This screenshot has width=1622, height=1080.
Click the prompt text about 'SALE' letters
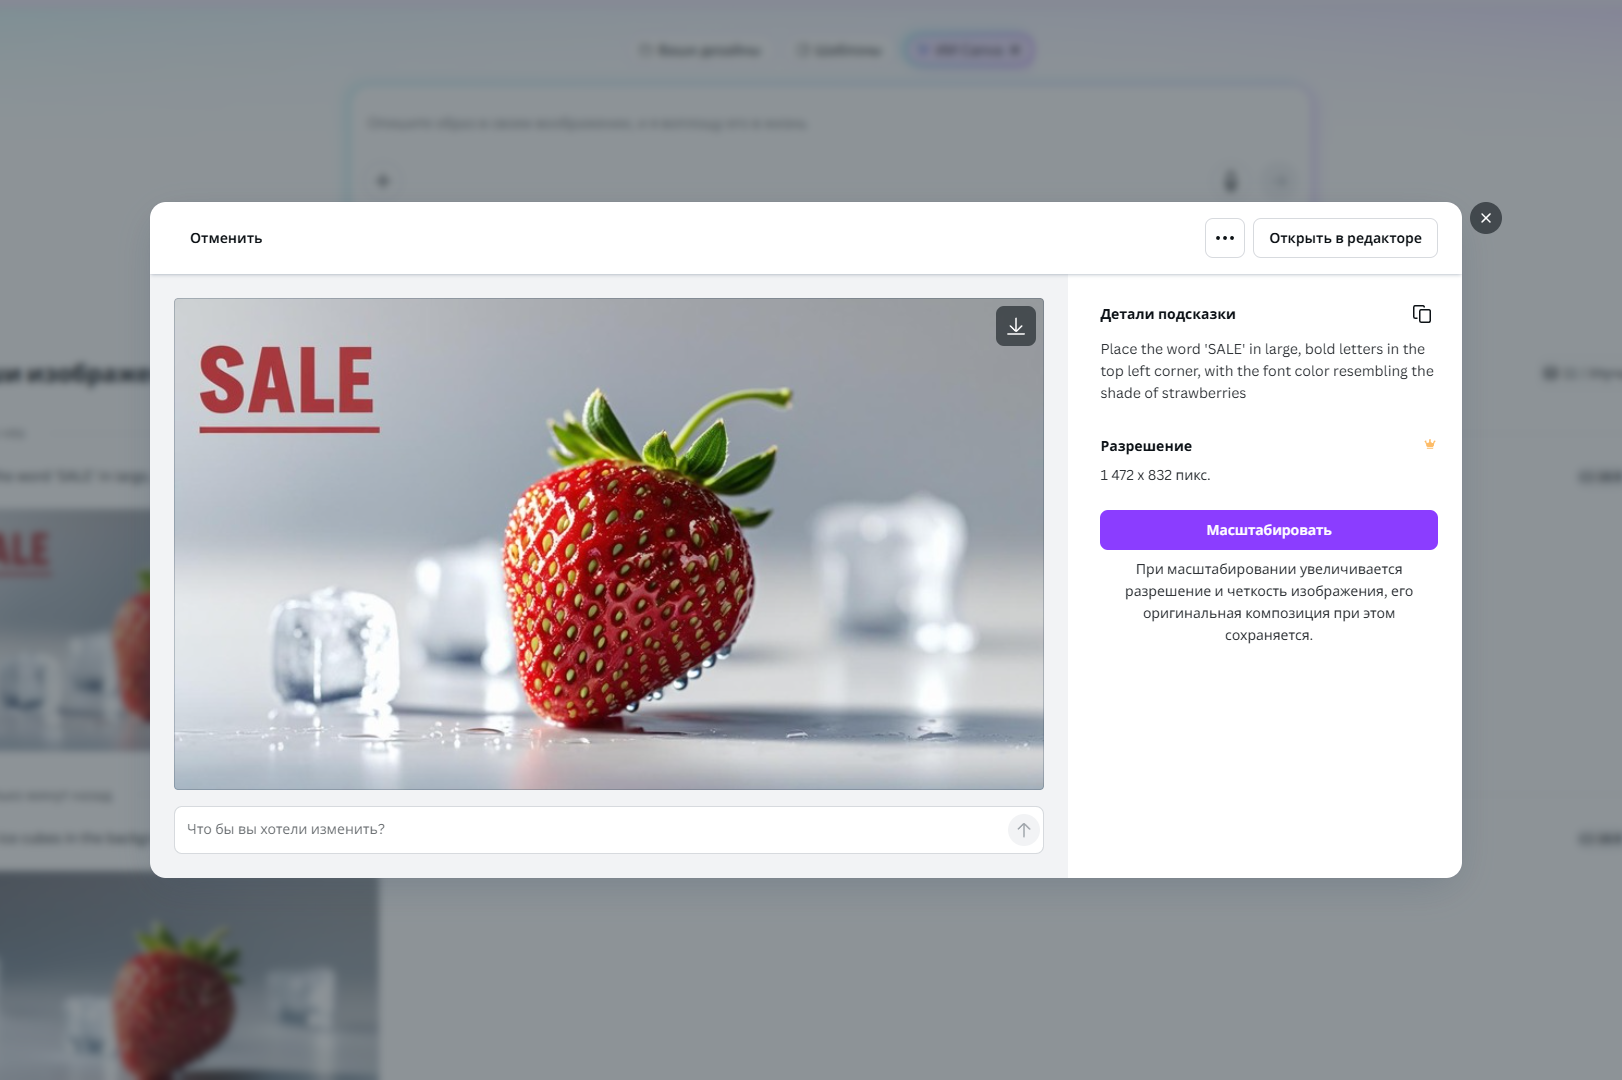click(x=1267, y=371)
